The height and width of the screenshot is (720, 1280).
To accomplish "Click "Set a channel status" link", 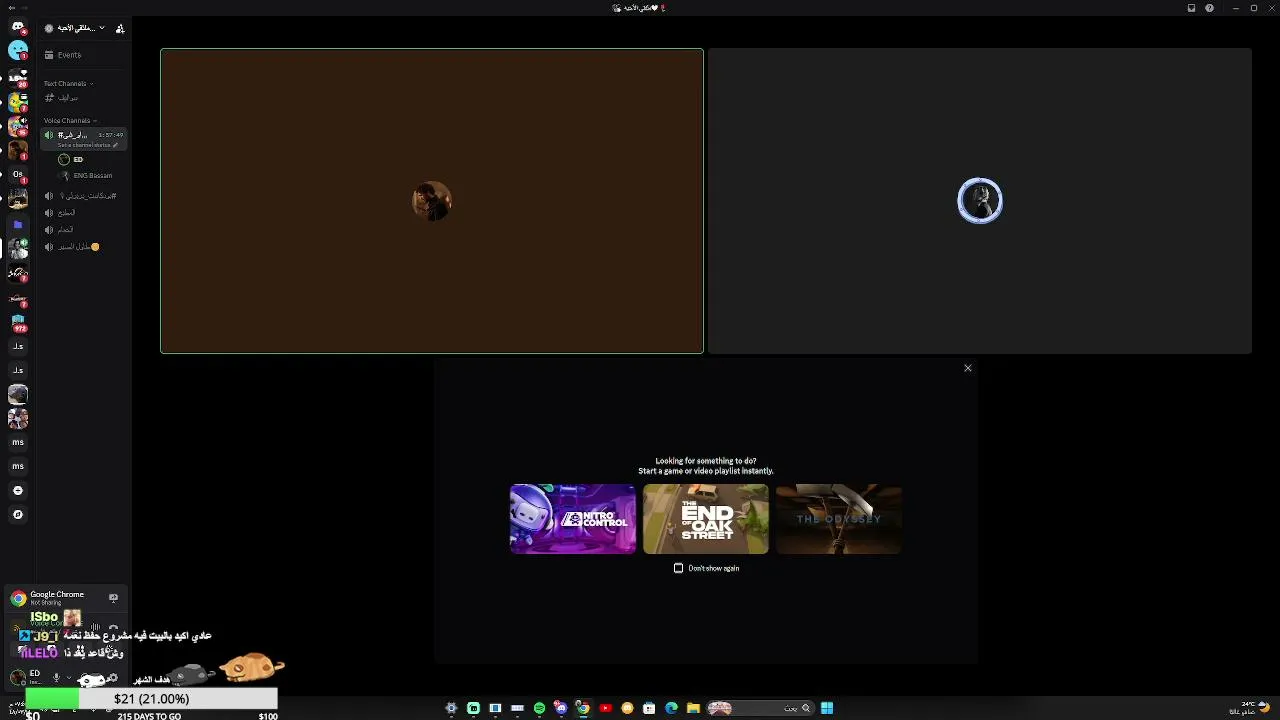I will point(86,145).
